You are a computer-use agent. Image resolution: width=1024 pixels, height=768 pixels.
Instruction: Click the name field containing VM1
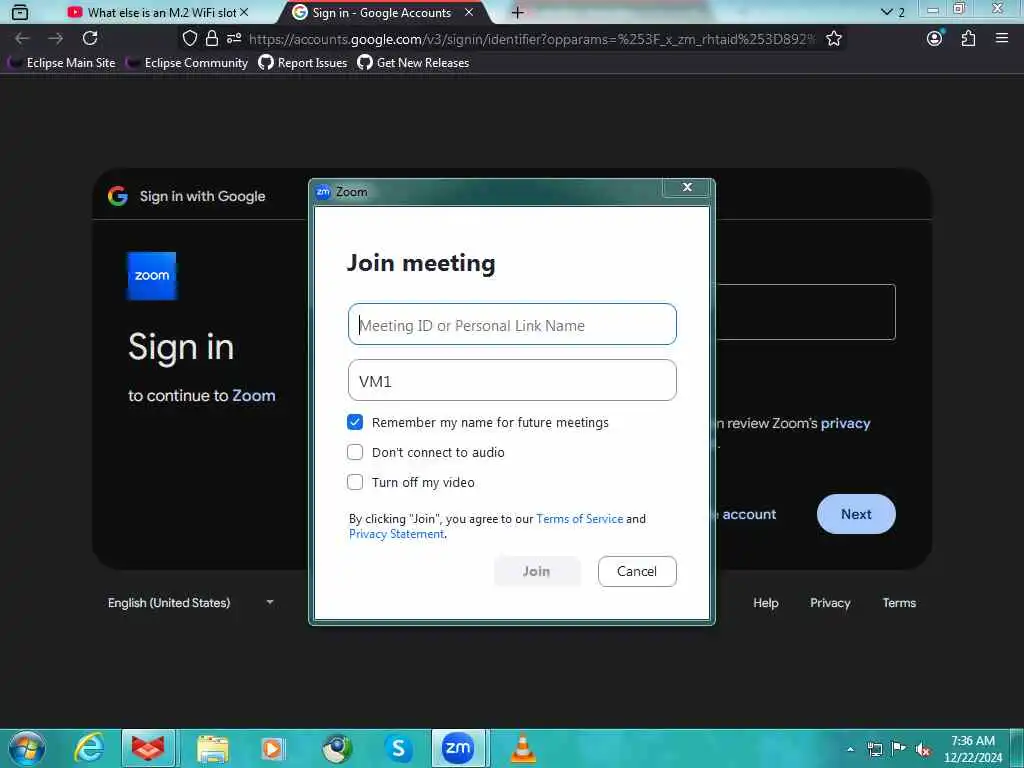512,380
